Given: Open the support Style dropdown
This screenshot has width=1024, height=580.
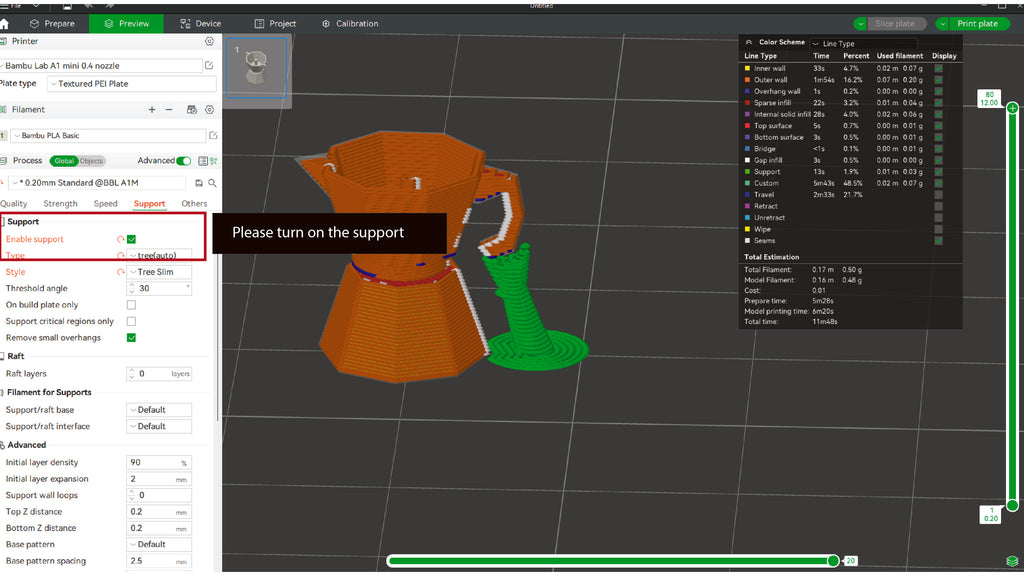Looking at the screenshot, I should [159, 272].
